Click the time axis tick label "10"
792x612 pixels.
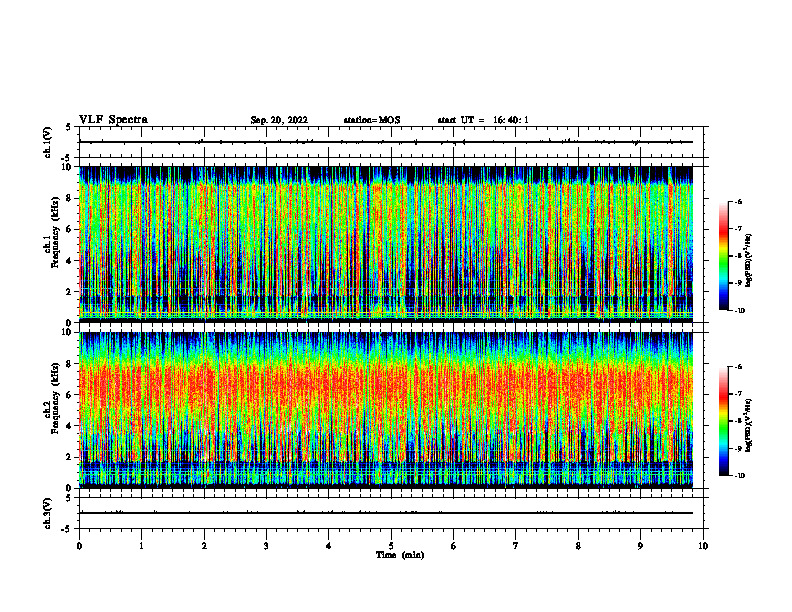tap(703, 546)
